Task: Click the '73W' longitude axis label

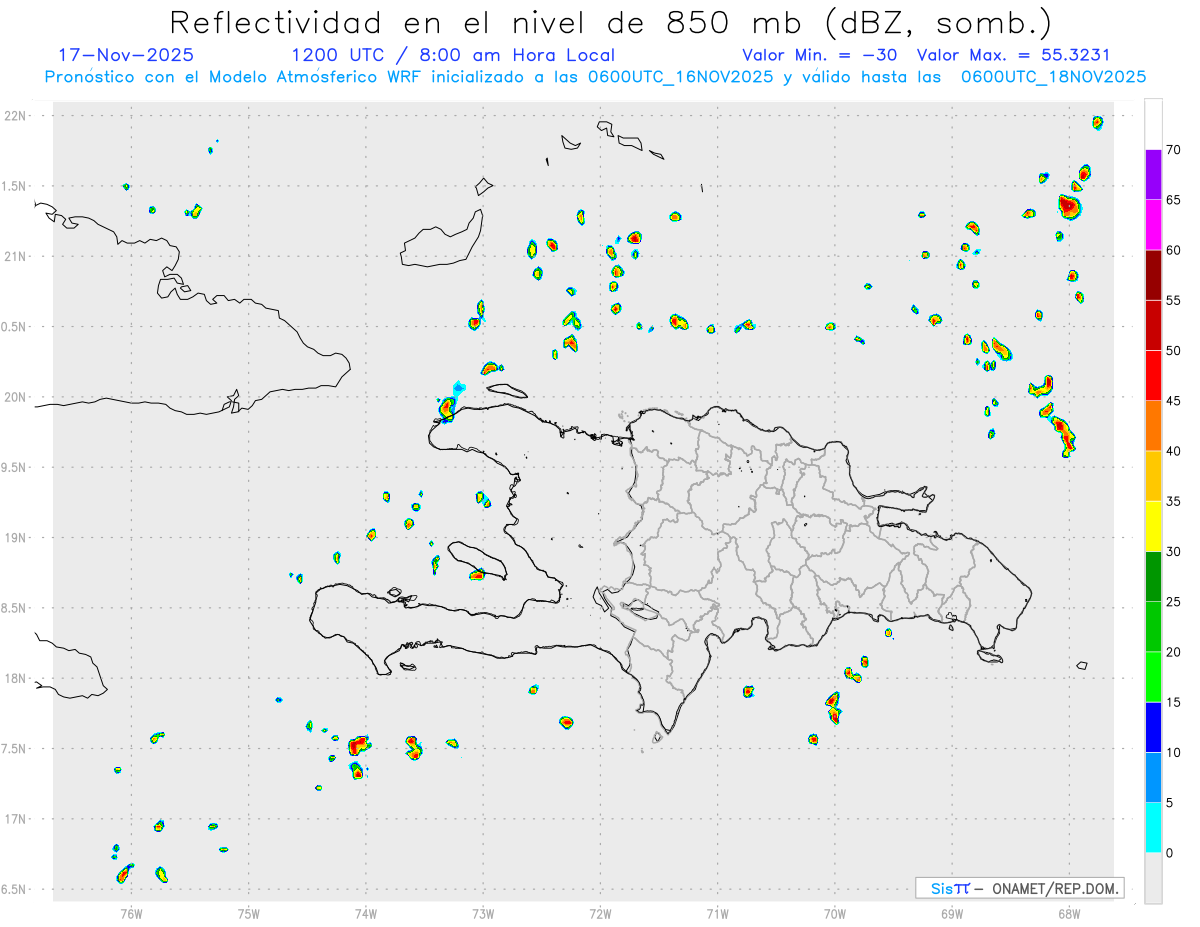Action: tap(483, 913)
